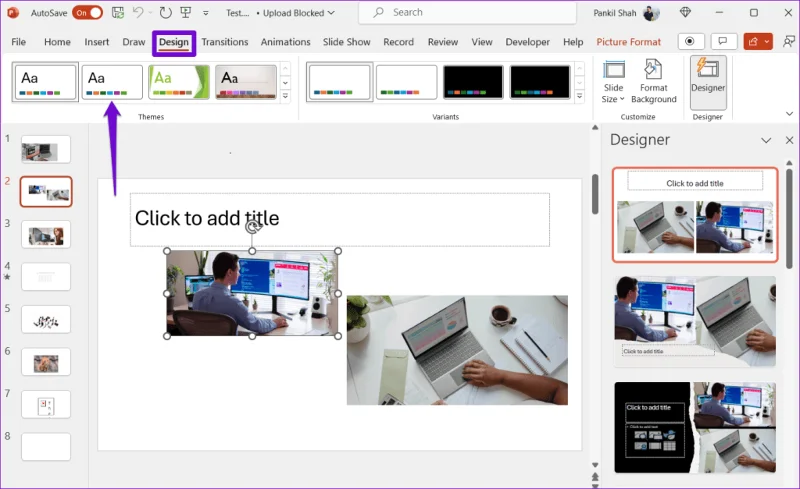The image size is (800, 489).
Task: Select the second black variant
Action: [x=540, y=82]
